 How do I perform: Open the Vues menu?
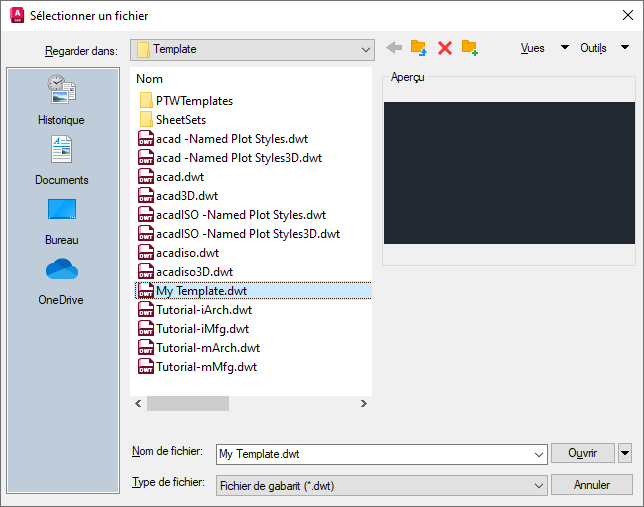coord(532,48)
